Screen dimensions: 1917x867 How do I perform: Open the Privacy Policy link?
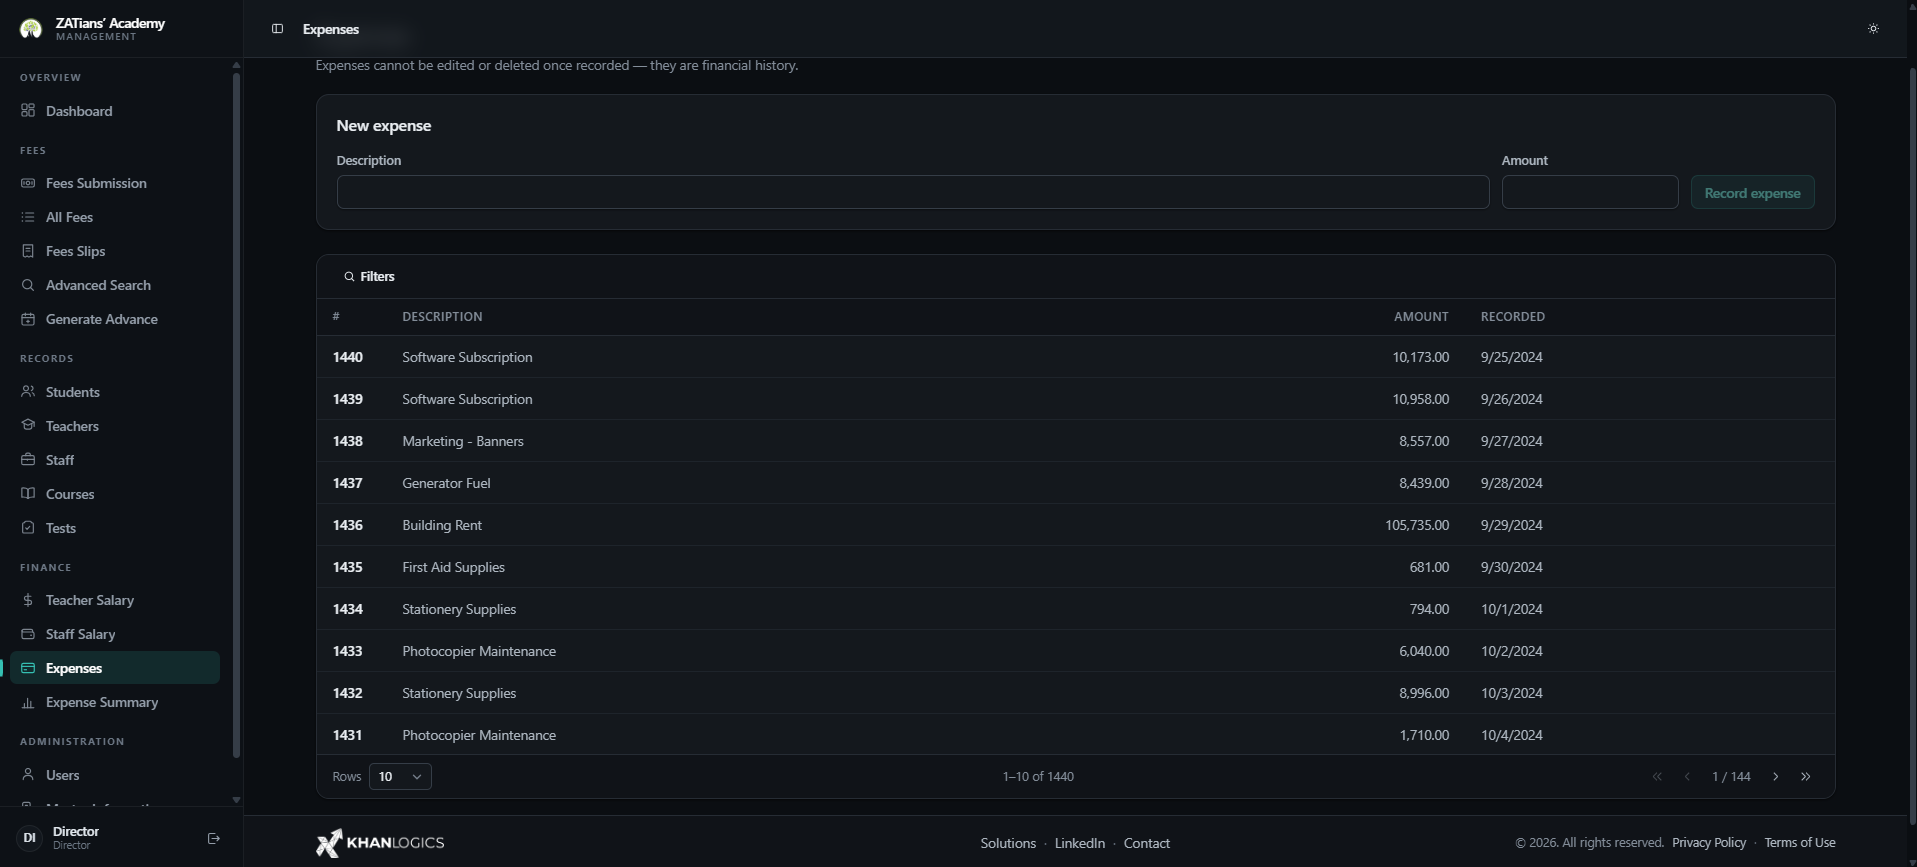1709,843
